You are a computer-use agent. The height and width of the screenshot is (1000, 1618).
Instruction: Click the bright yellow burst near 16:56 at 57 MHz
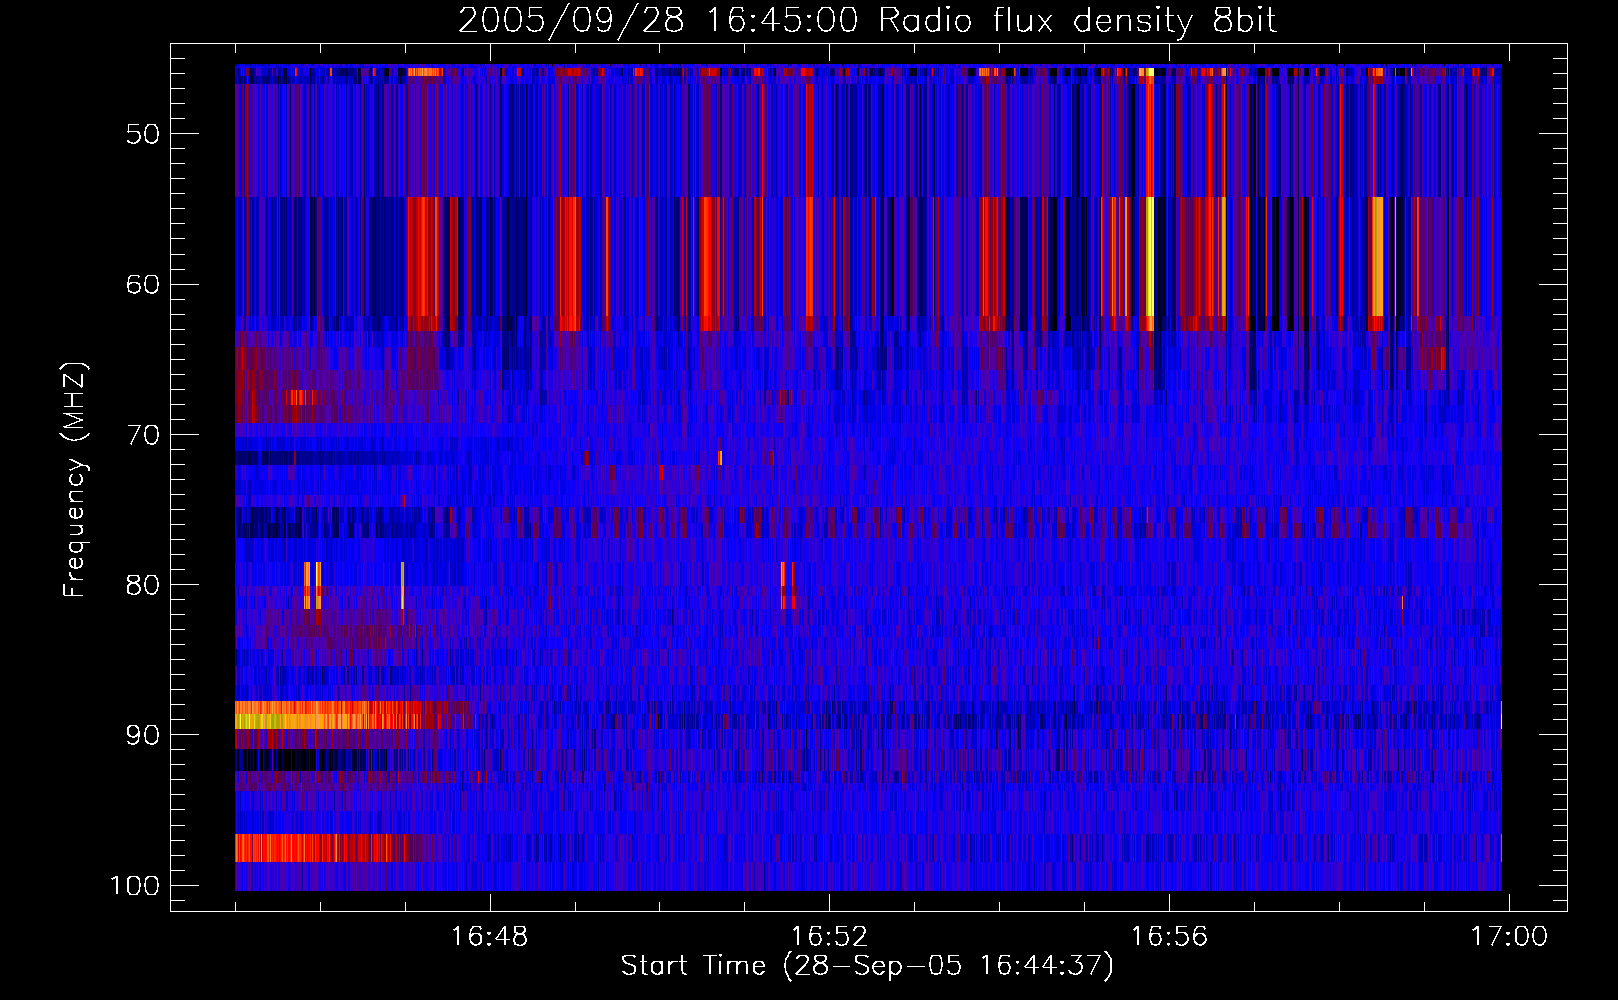click(1149, 257)
